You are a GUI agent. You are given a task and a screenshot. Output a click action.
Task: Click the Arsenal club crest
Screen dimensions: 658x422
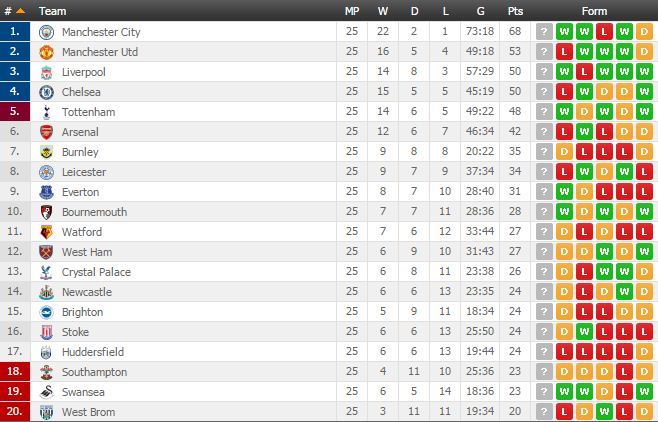point(45,132)
